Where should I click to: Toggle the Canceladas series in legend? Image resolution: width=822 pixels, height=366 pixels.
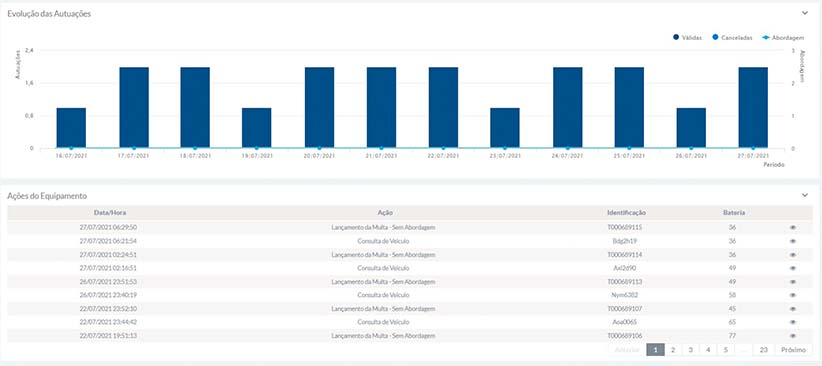[732, 38]
